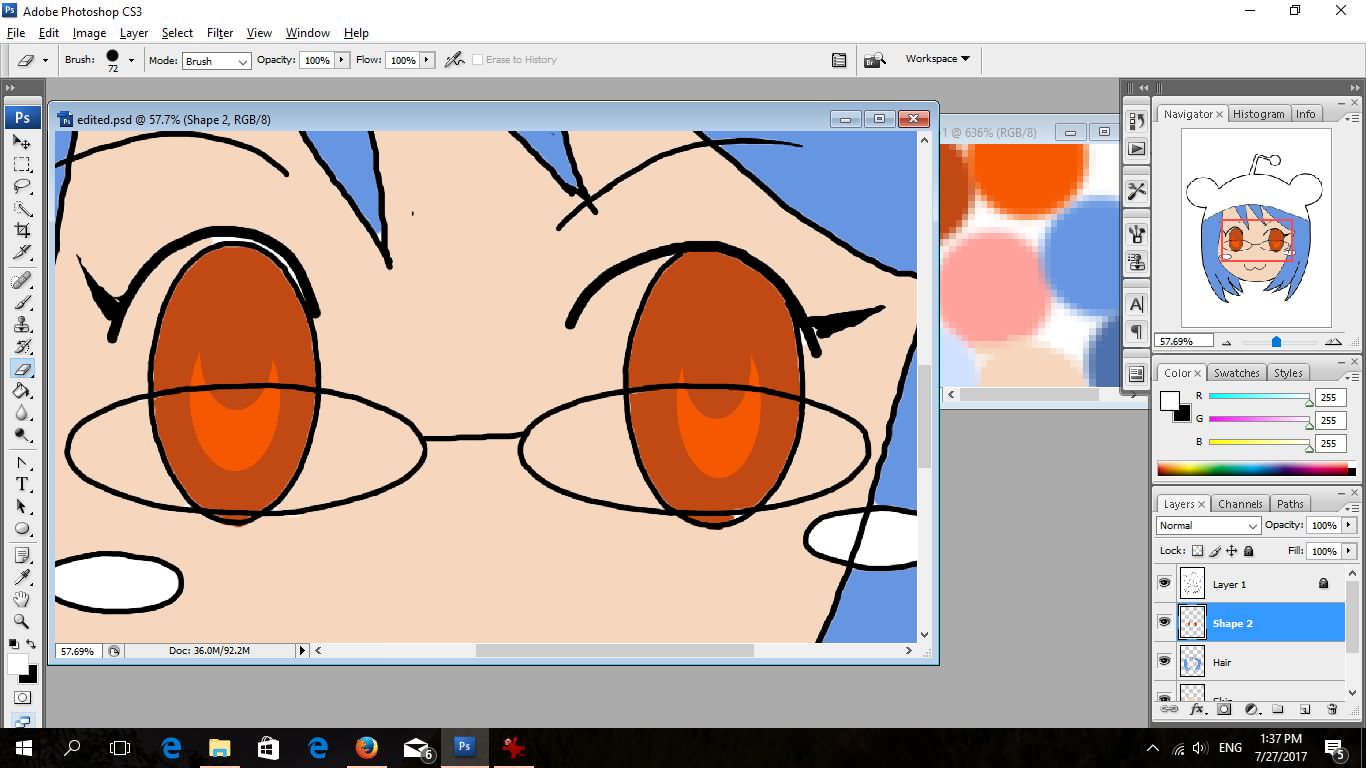The width and height of the screenshot is (1366, 768).
Task: Select the Ellipse shape tool
Action: [22, 529]
